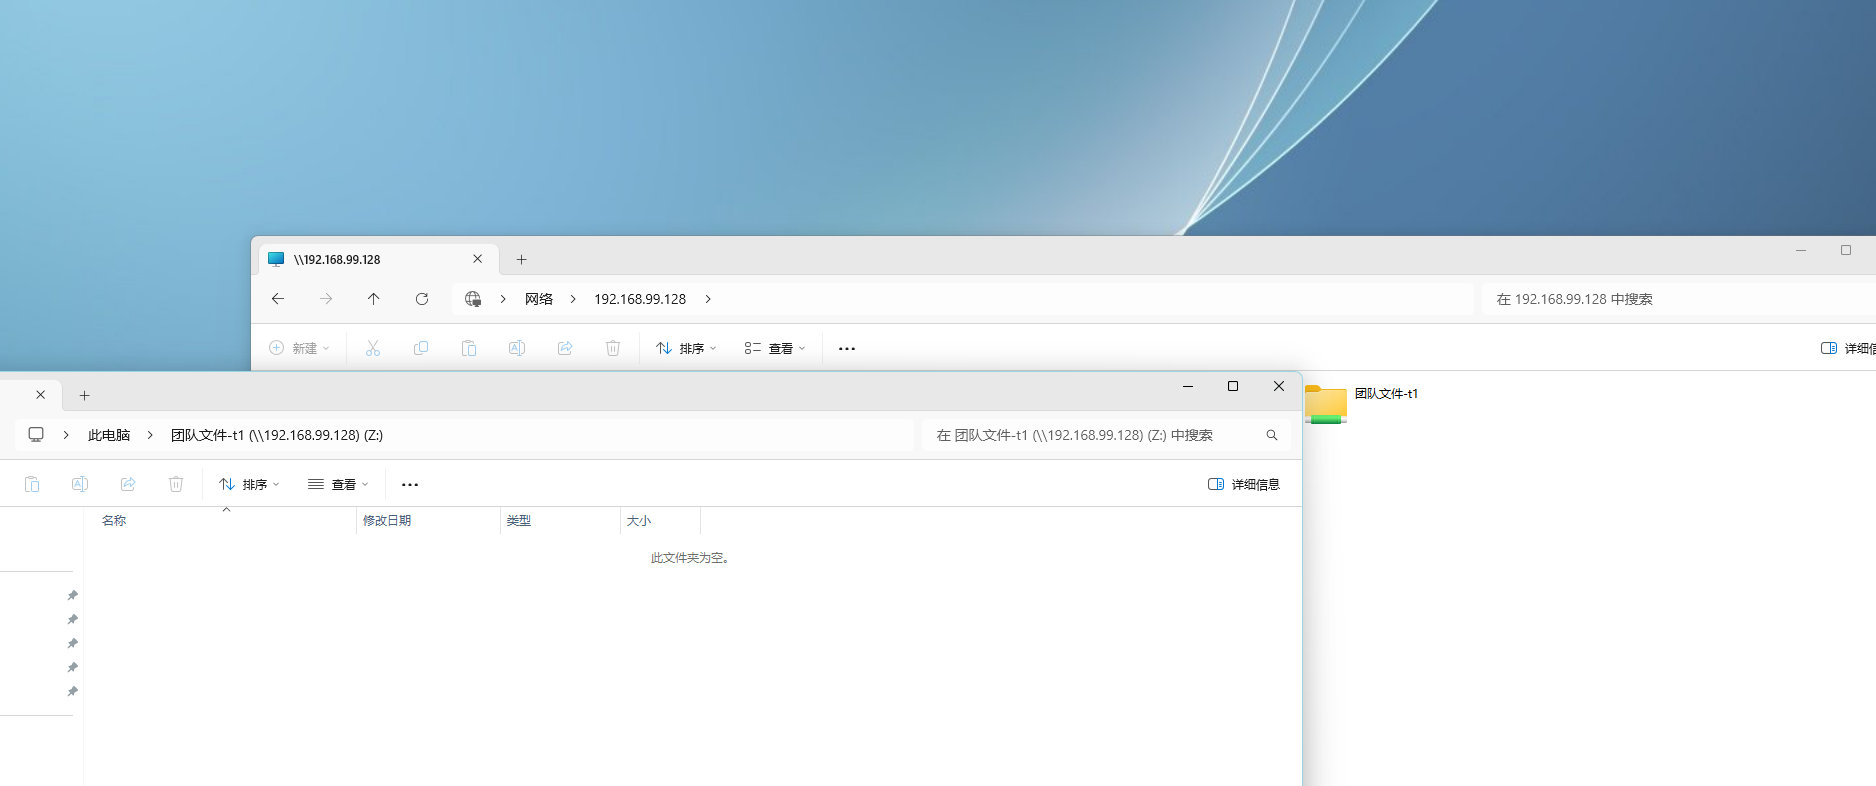Sort by the 修改日期 column header
The image size is (1876, 786).
(x=428, y=520)
